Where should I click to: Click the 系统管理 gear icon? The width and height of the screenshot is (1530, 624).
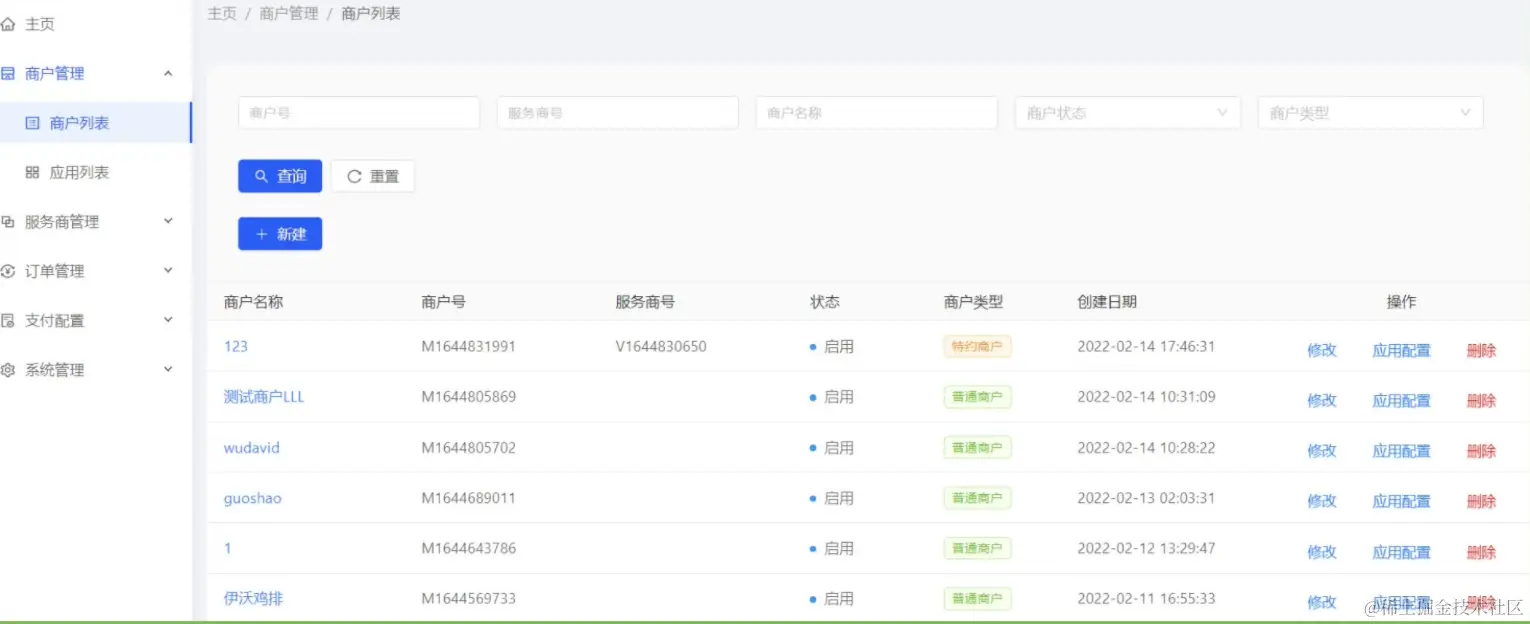[x=8, y=370]
